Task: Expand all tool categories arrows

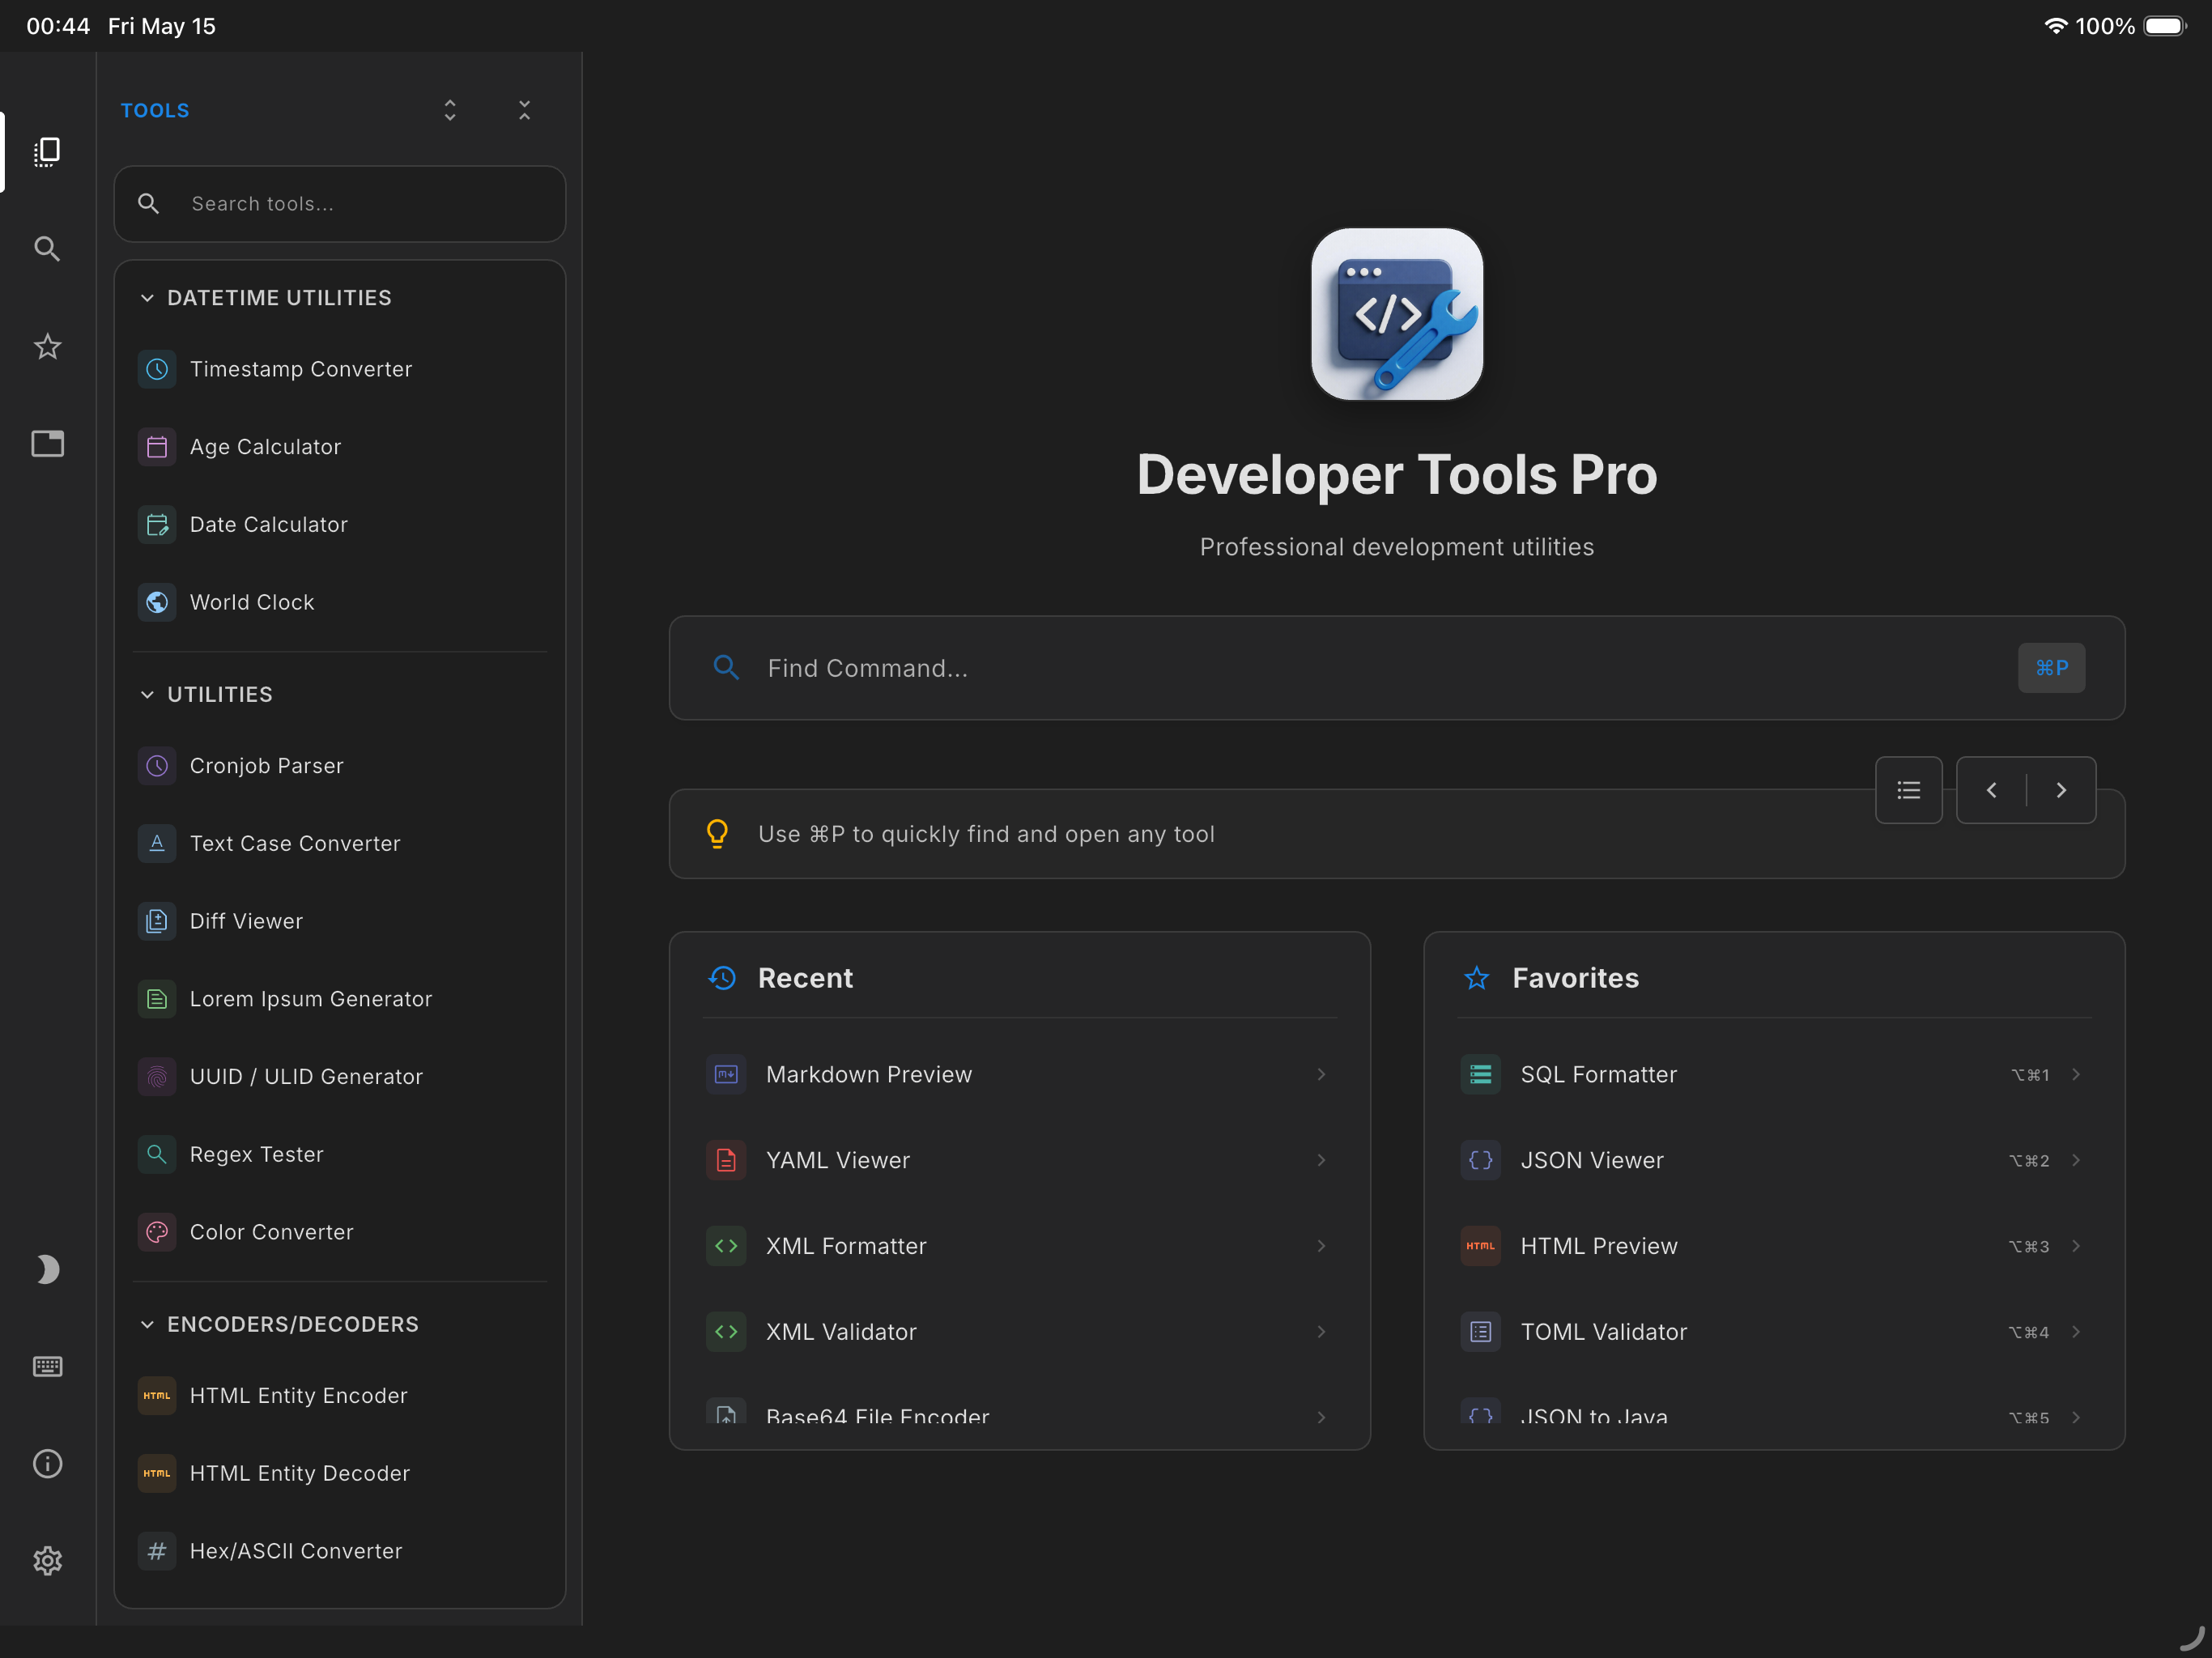Action: point(450,110)
